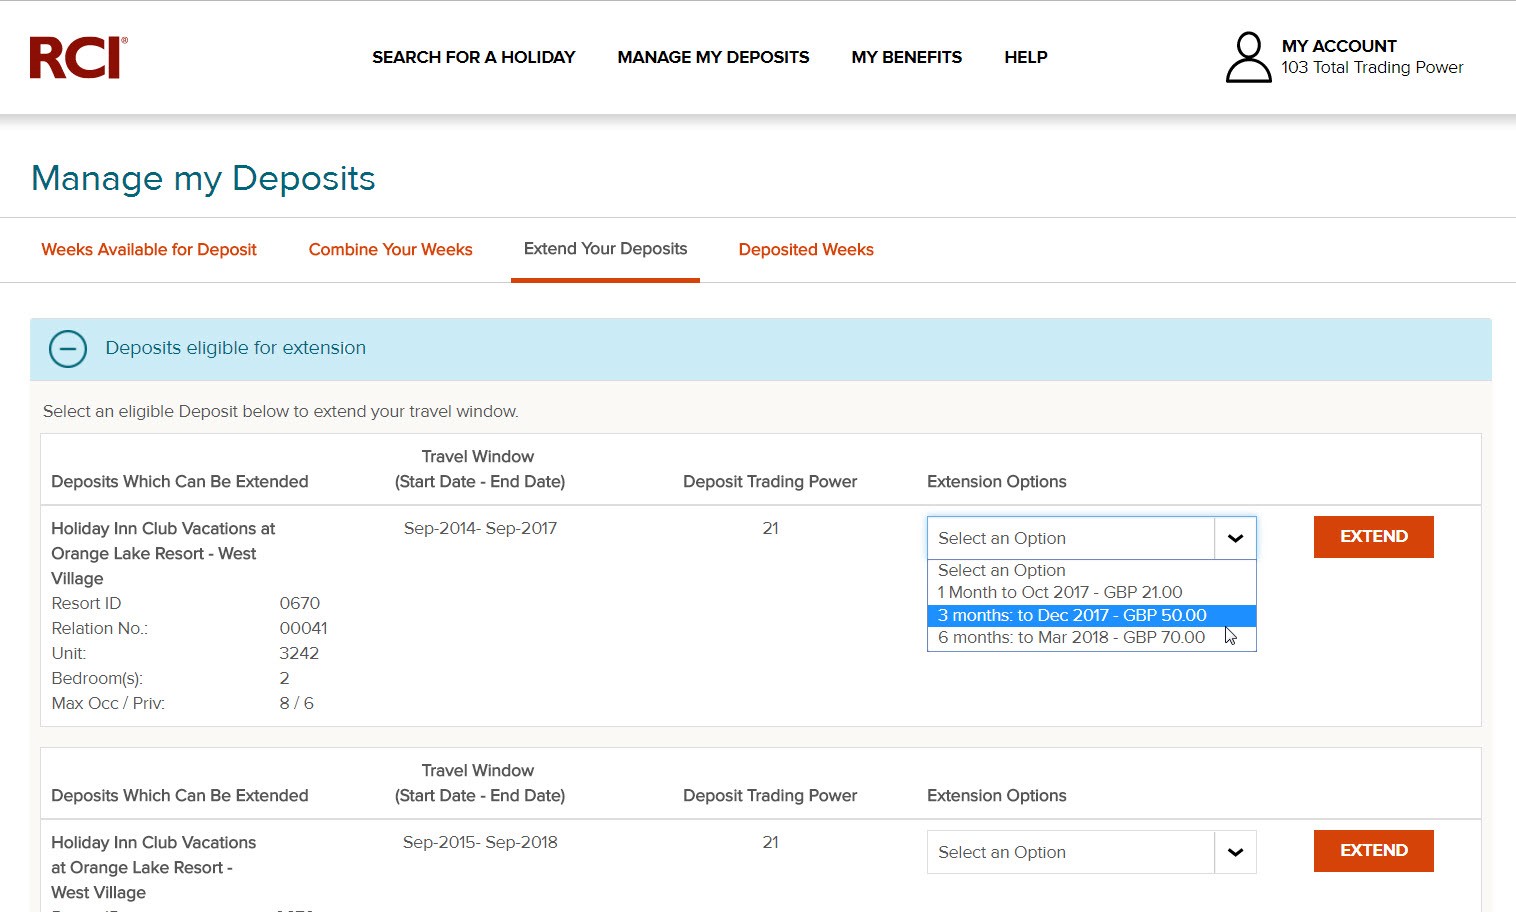Switch to Weeks Available for Deposit tab
Image resolution: width=1516 pixels, height=912 pixels.
pos(149,250)
